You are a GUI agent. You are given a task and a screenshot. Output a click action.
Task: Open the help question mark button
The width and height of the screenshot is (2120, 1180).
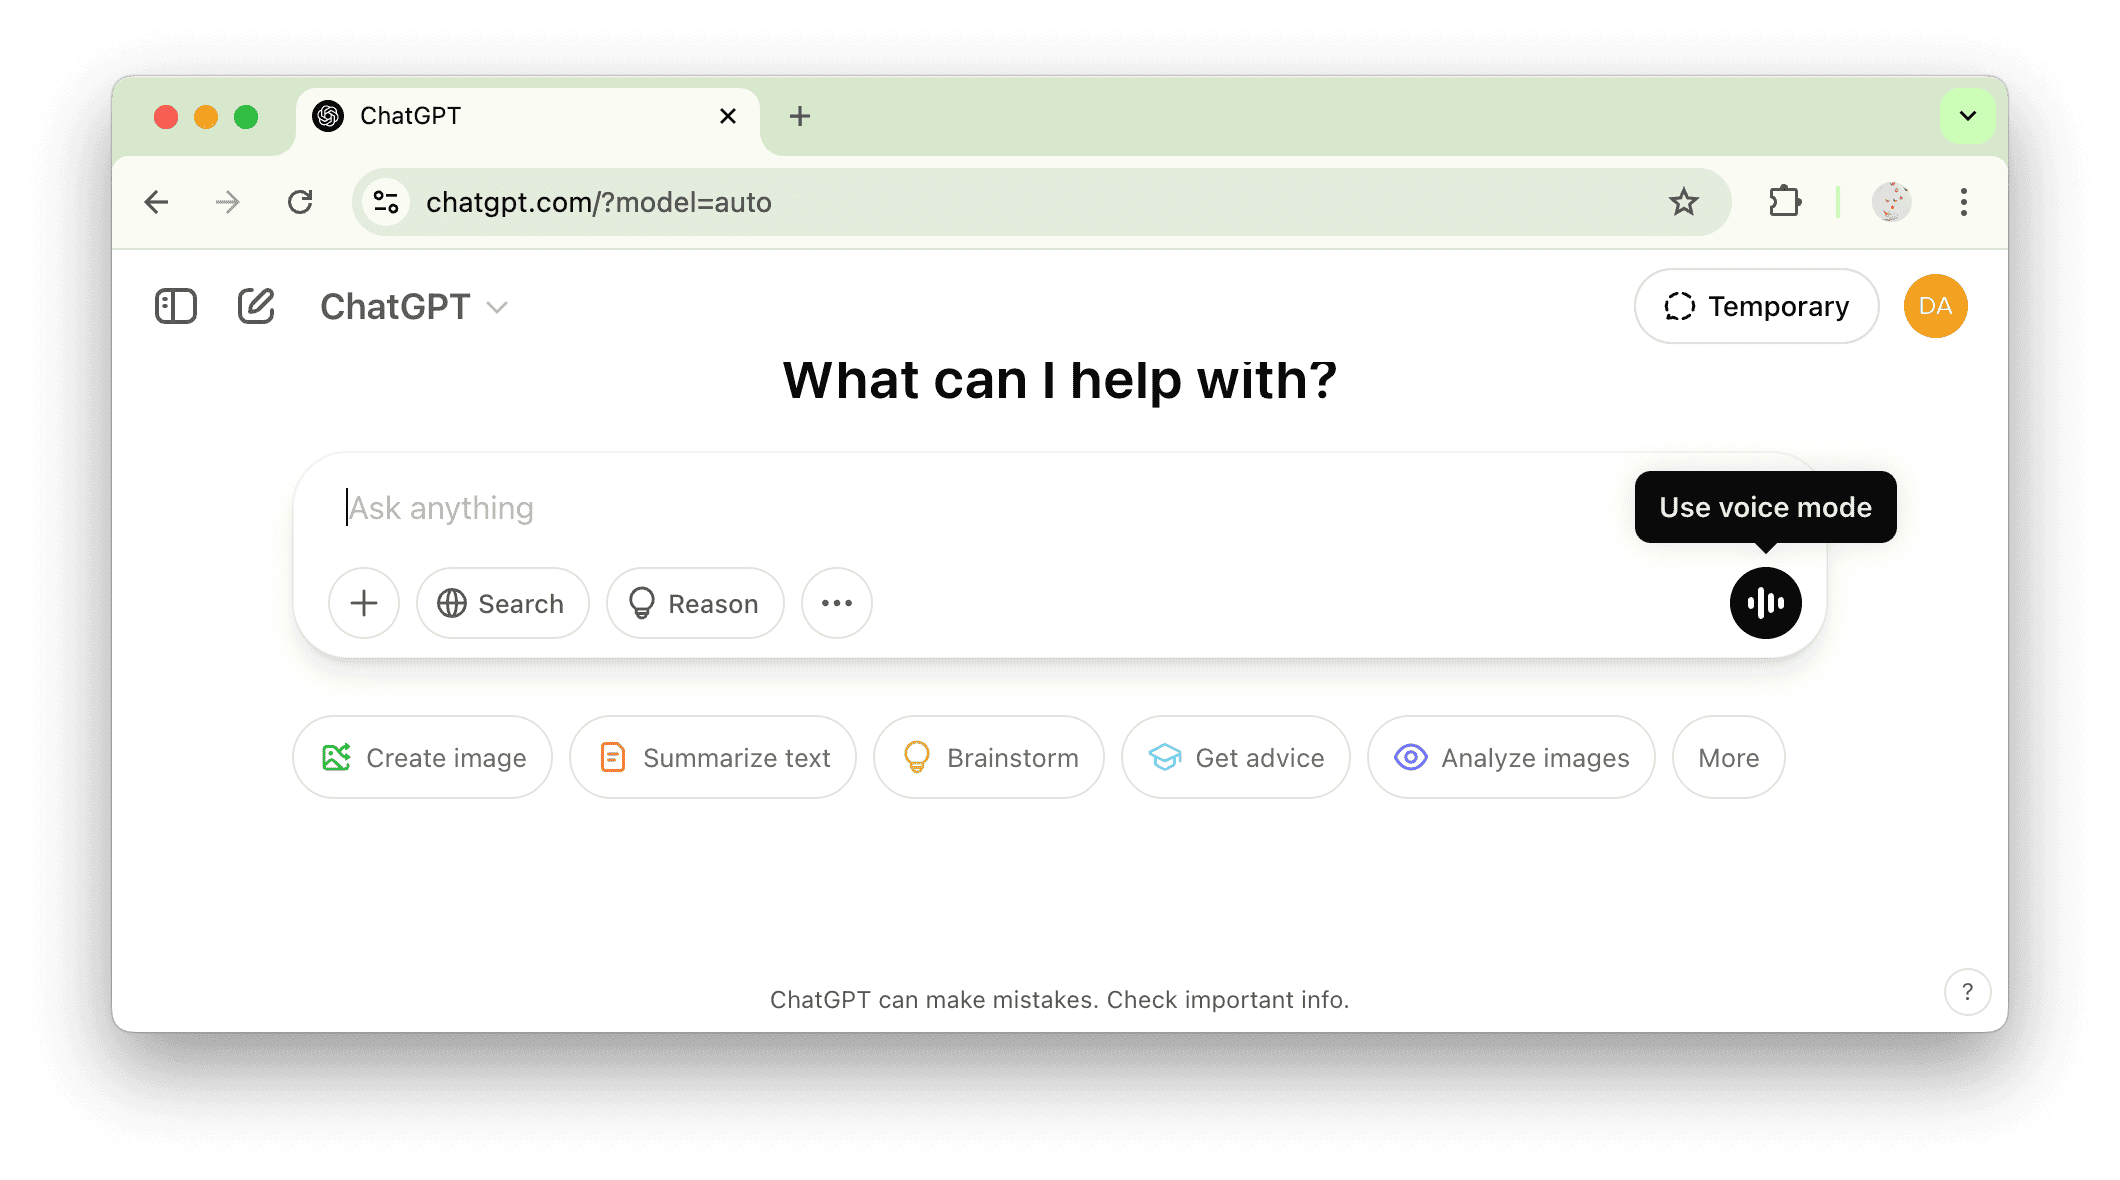[x=1967, y=992]
